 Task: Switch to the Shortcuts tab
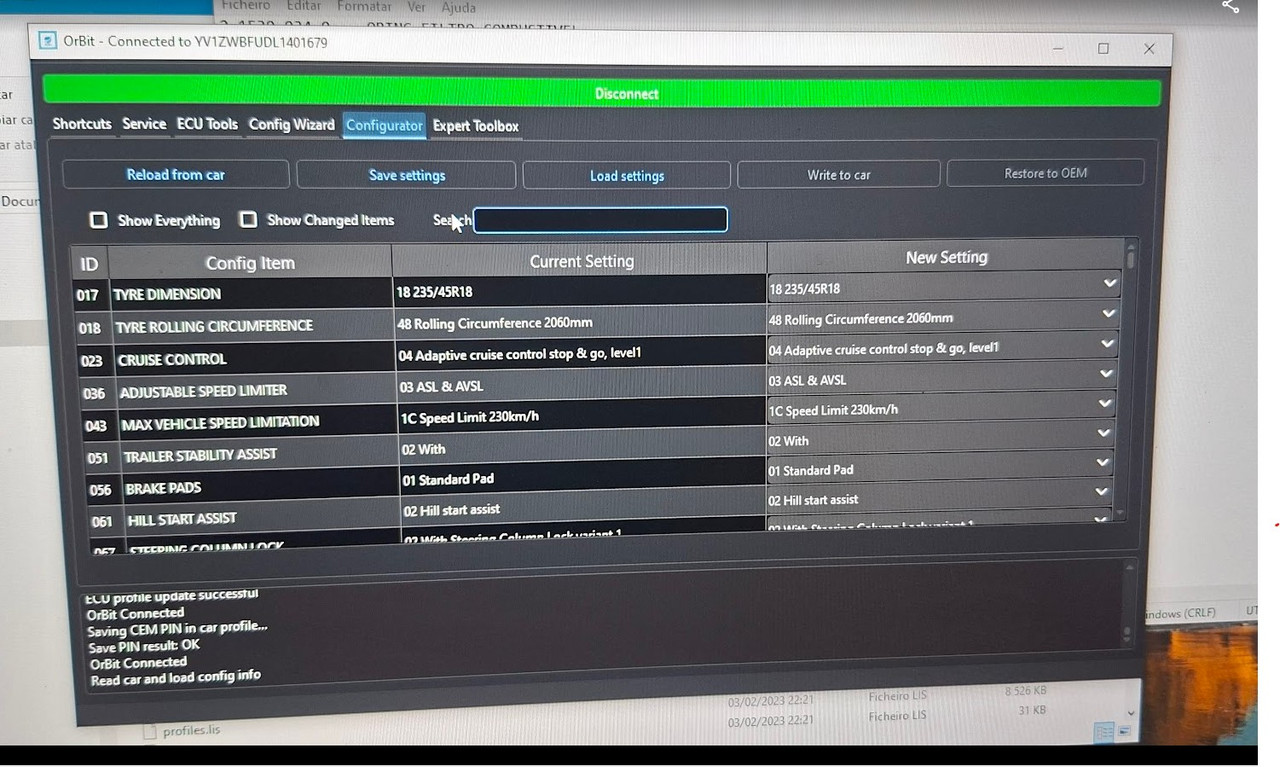82,124
